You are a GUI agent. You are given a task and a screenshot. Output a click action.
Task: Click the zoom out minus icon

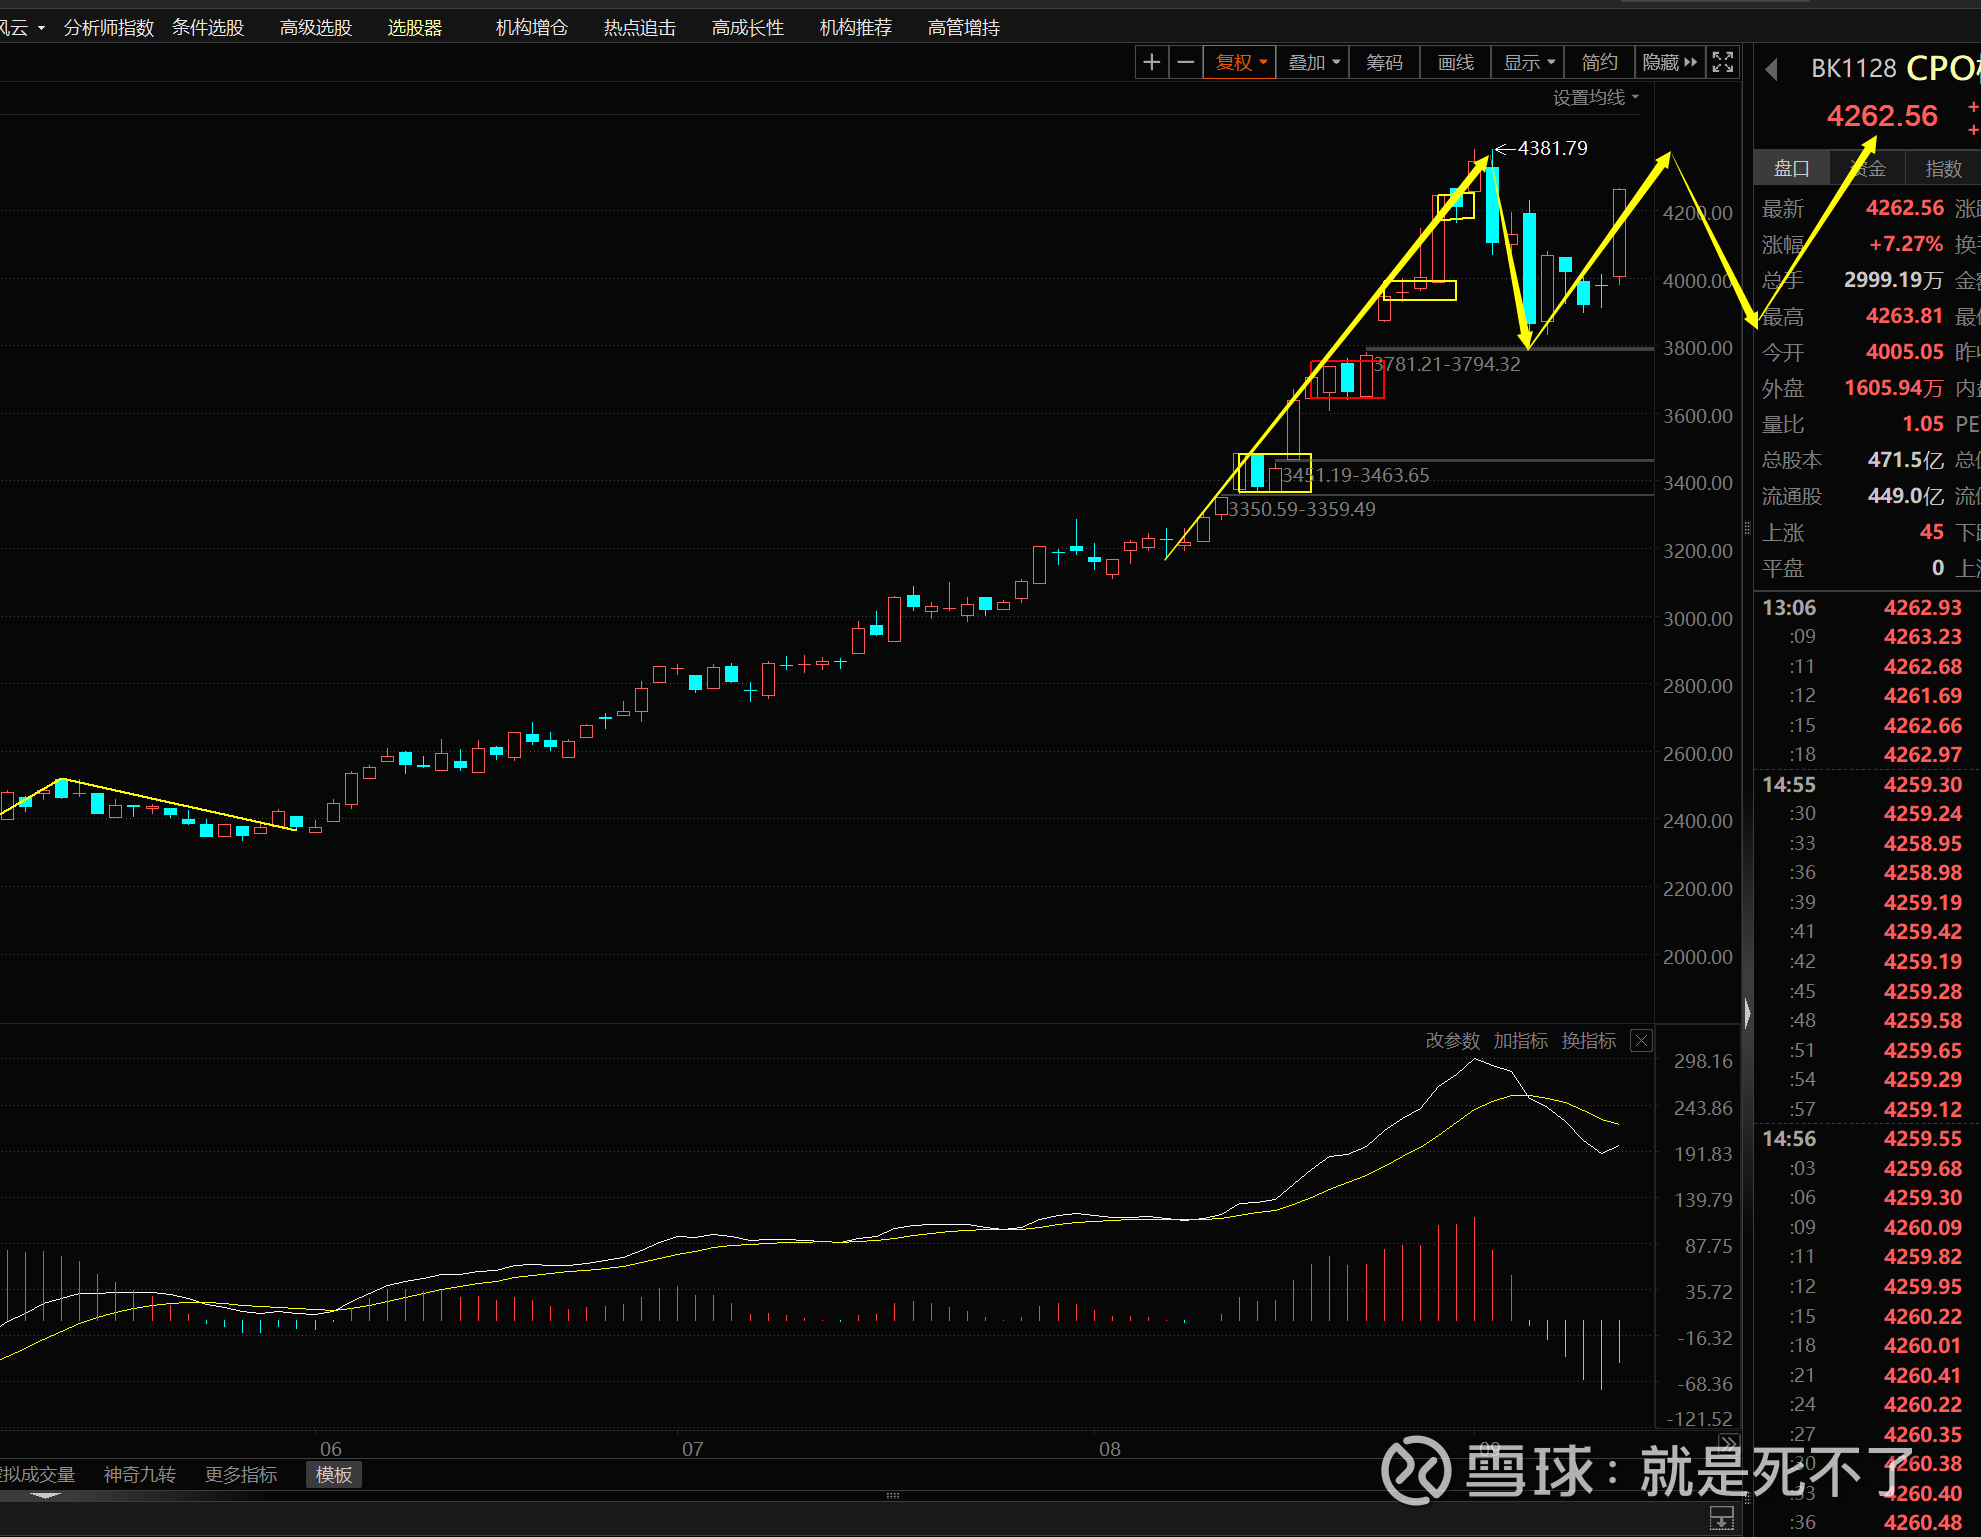[1186, 63]
